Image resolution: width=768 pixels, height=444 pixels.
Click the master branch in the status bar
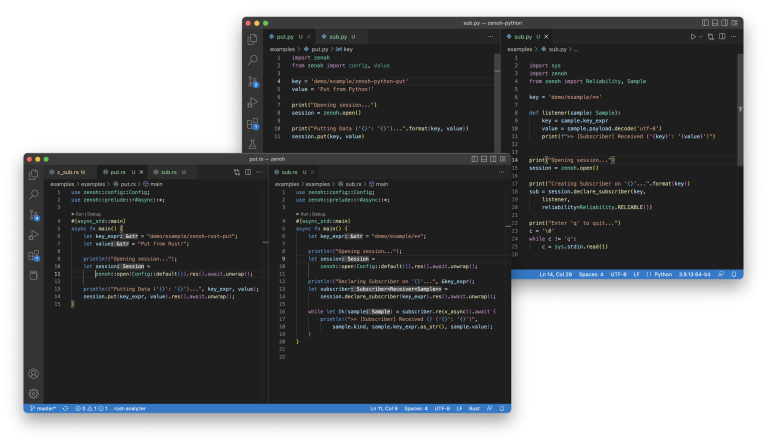[x=43, y=408]
